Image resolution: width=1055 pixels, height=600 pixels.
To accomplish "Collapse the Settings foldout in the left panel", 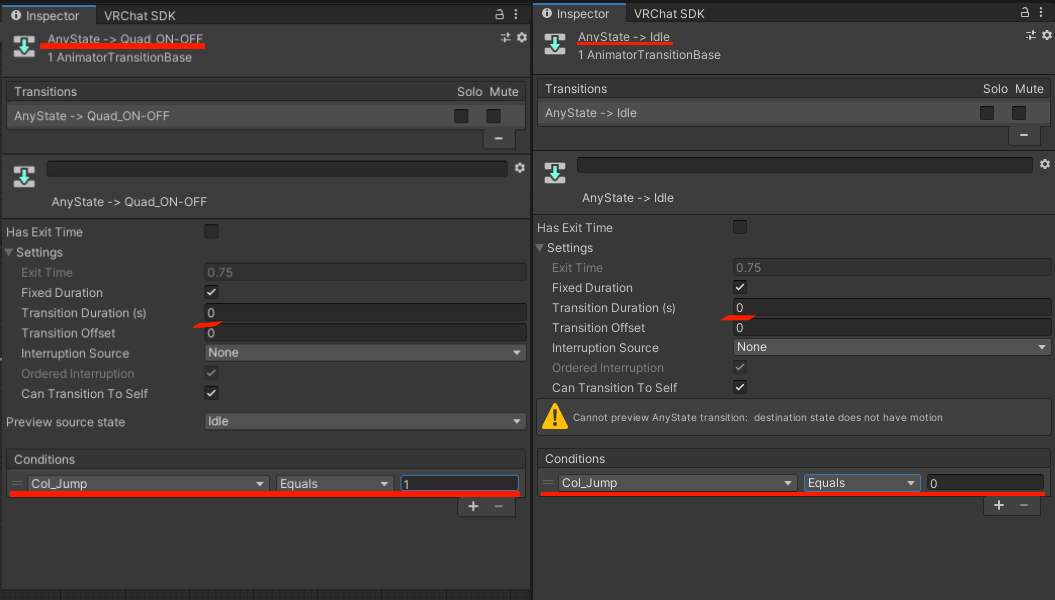I will pyautogui.click(x=11, y=253).
